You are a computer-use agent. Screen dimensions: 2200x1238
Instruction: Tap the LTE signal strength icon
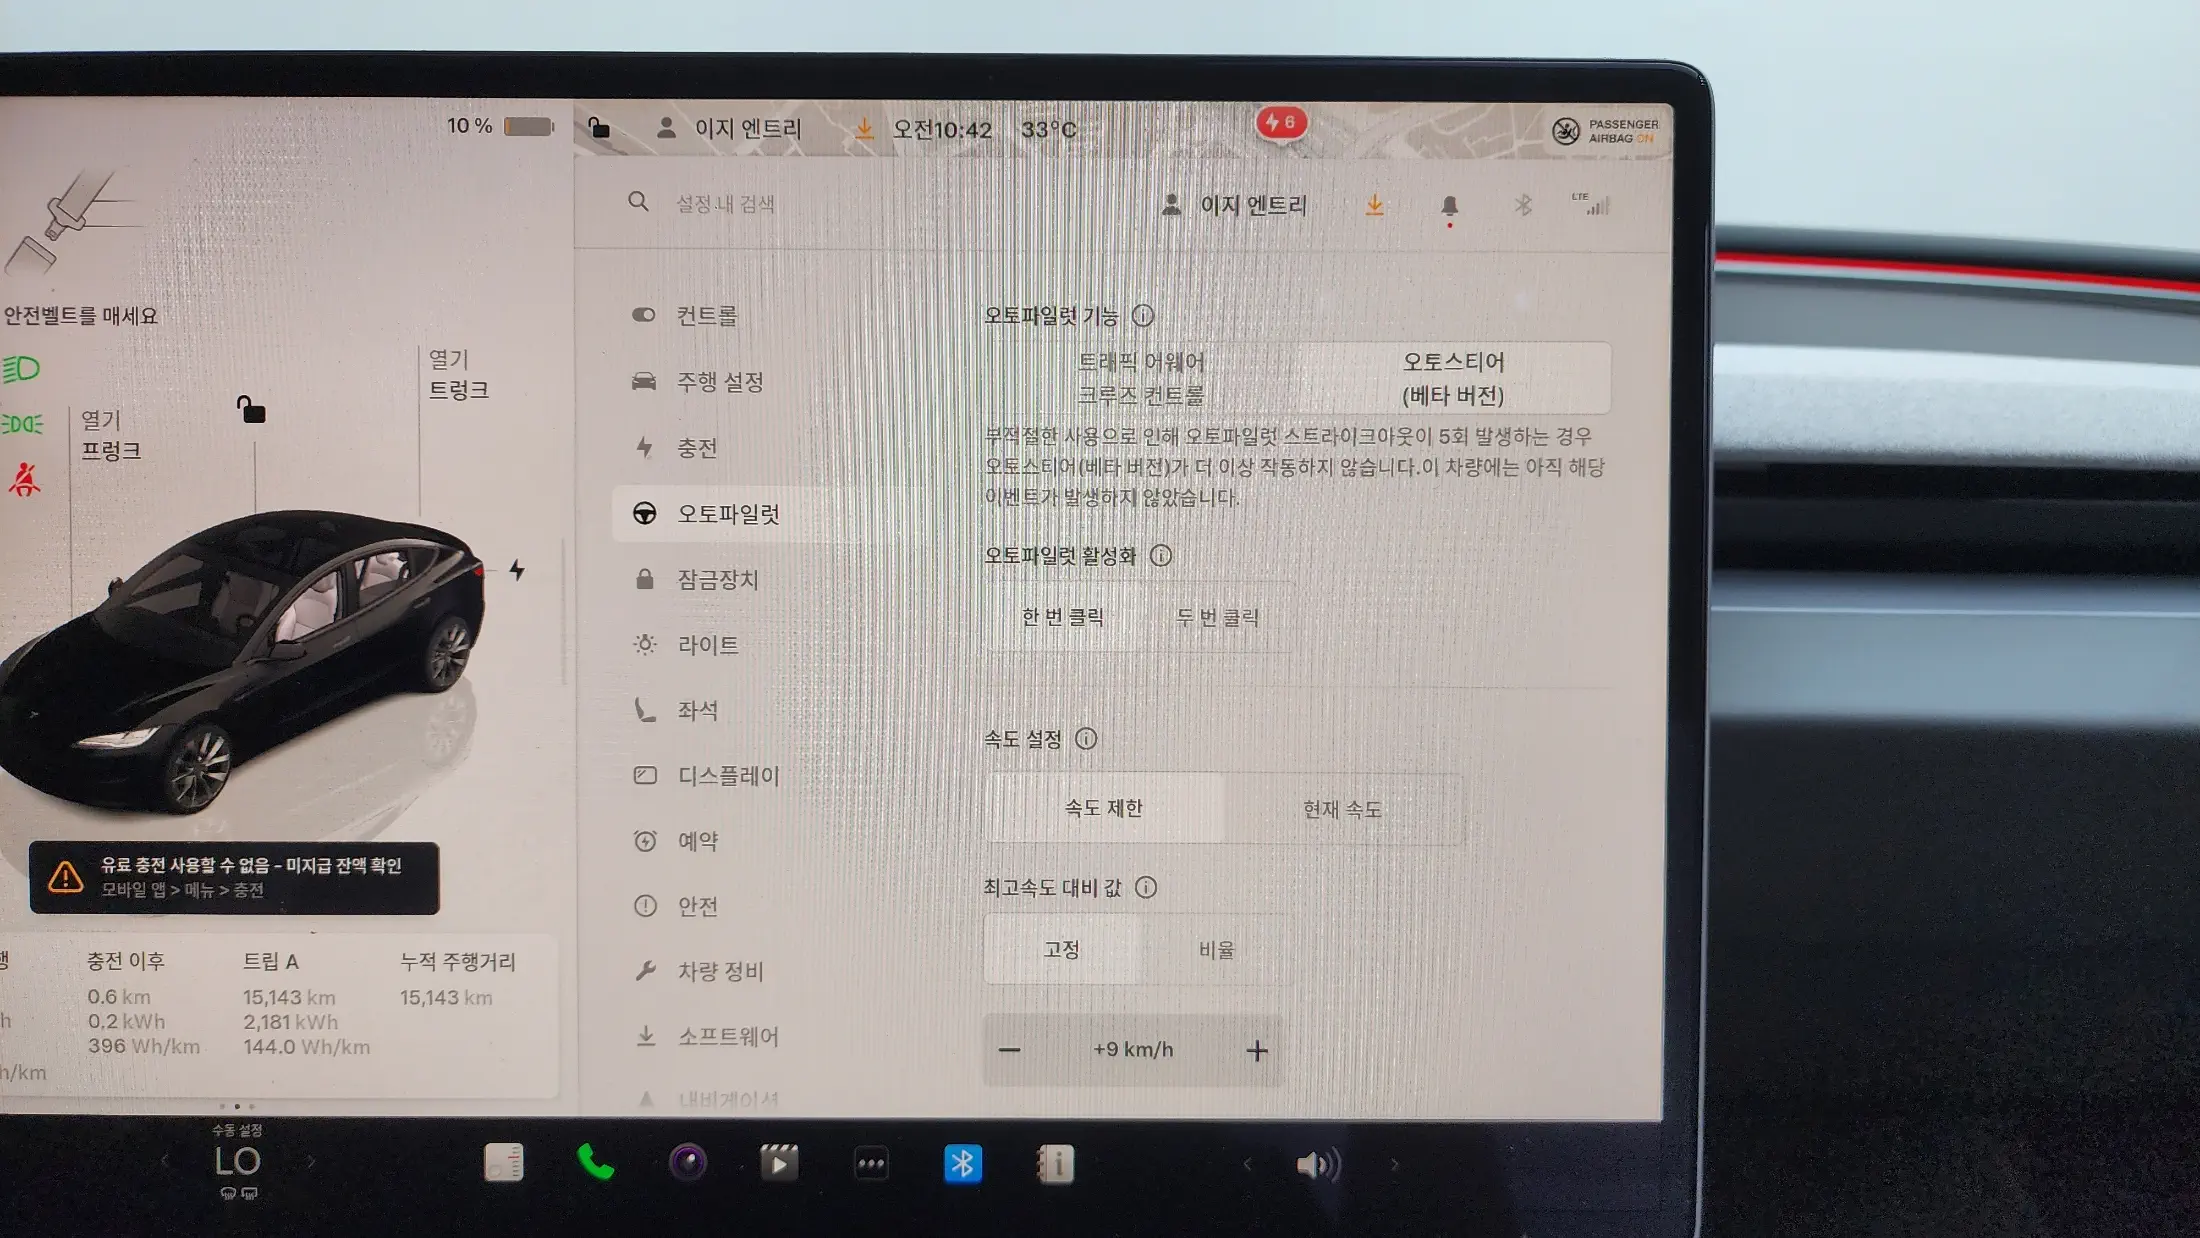pos(1591,203)
